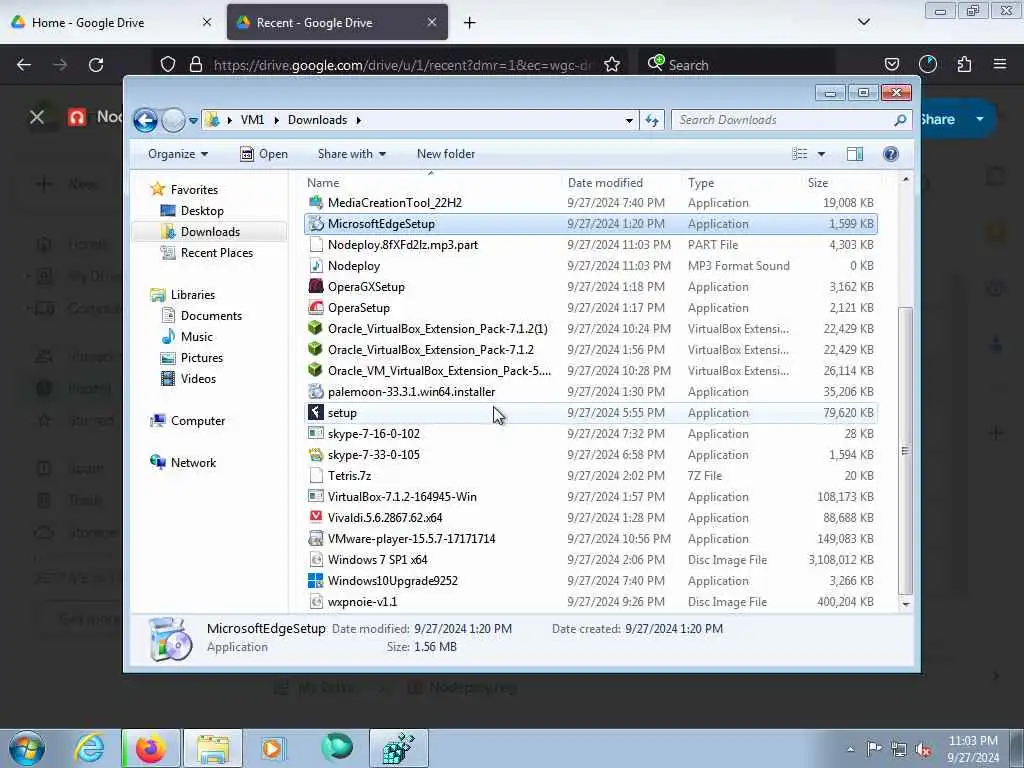
Task: Select skype-7-33-0-105 file icon
Action: tap(316, 455)
